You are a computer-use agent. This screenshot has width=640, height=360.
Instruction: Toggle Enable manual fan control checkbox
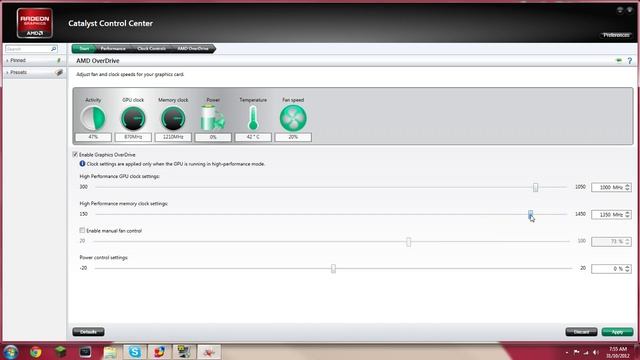pyautogui.click(x=82, y=231)
